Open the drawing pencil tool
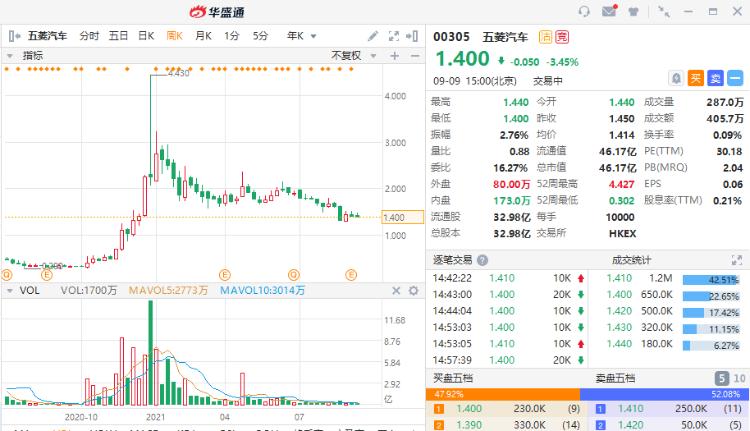Viewport: 750px width, 431px height. point(373,36)
